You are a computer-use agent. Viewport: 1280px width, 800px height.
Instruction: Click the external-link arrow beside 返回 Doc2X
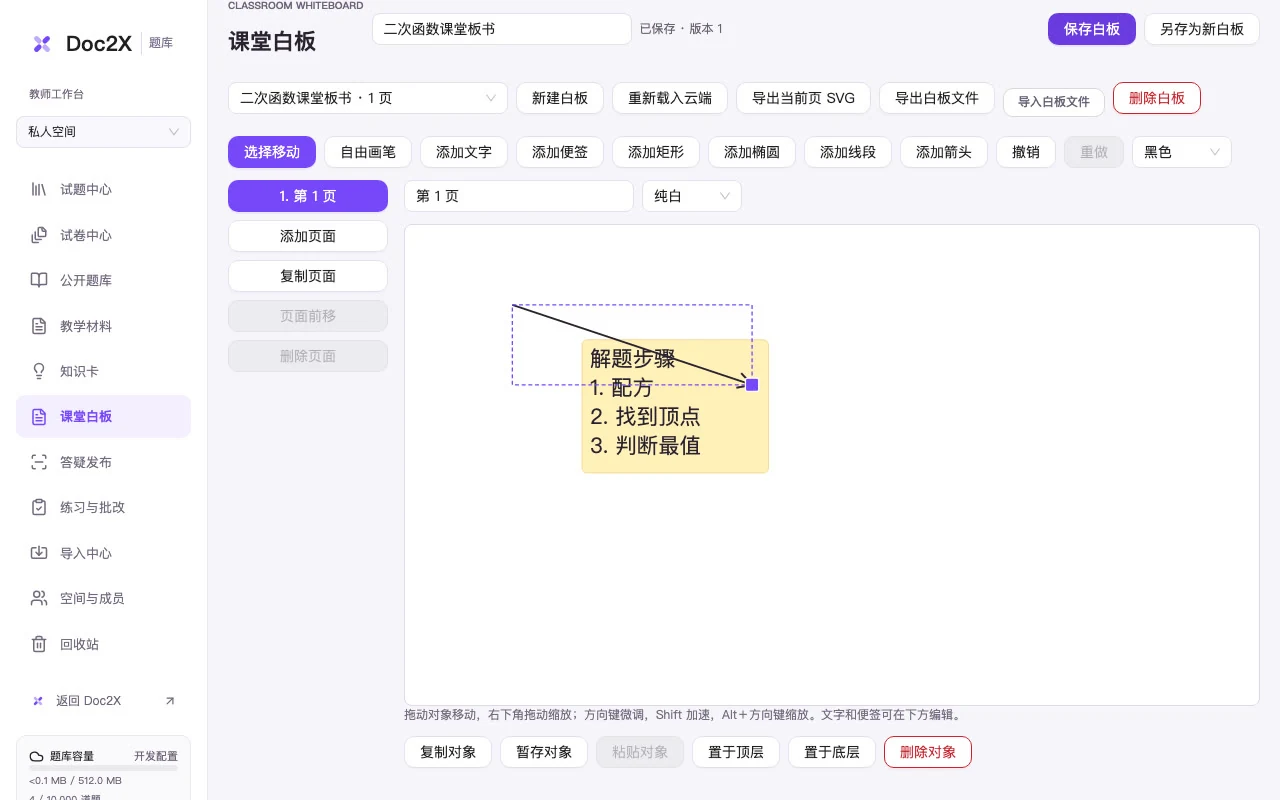(170, 701)
